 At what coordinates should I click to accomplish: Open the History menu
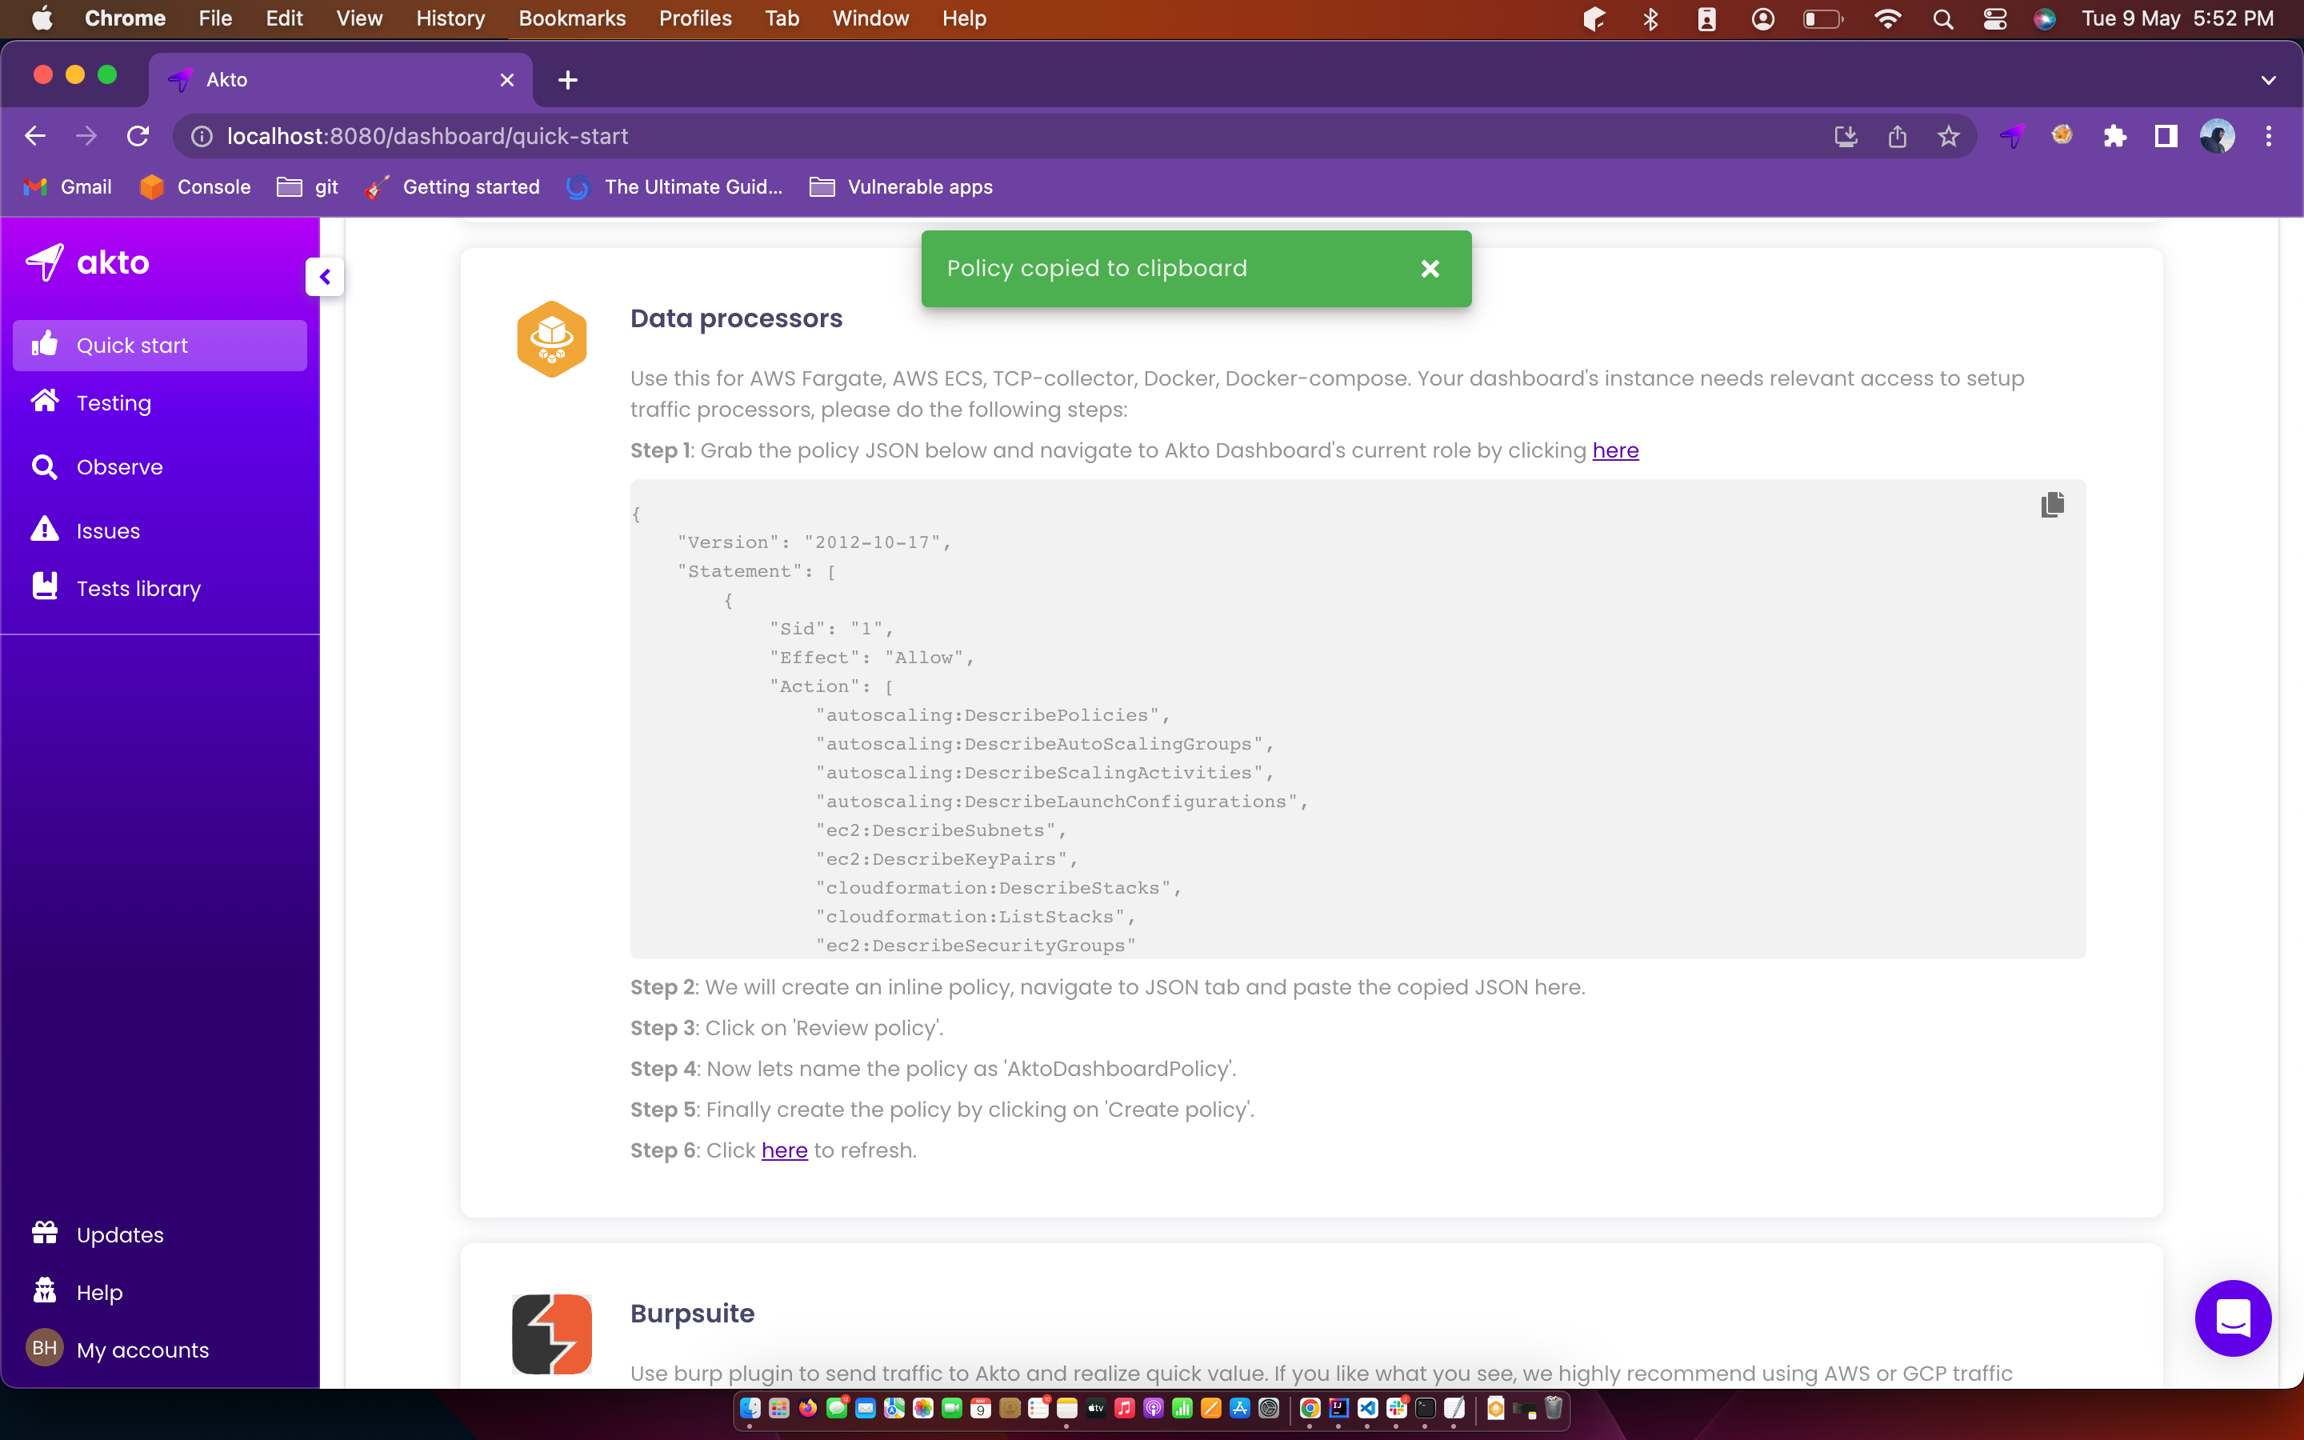click(x=450, y=18)
